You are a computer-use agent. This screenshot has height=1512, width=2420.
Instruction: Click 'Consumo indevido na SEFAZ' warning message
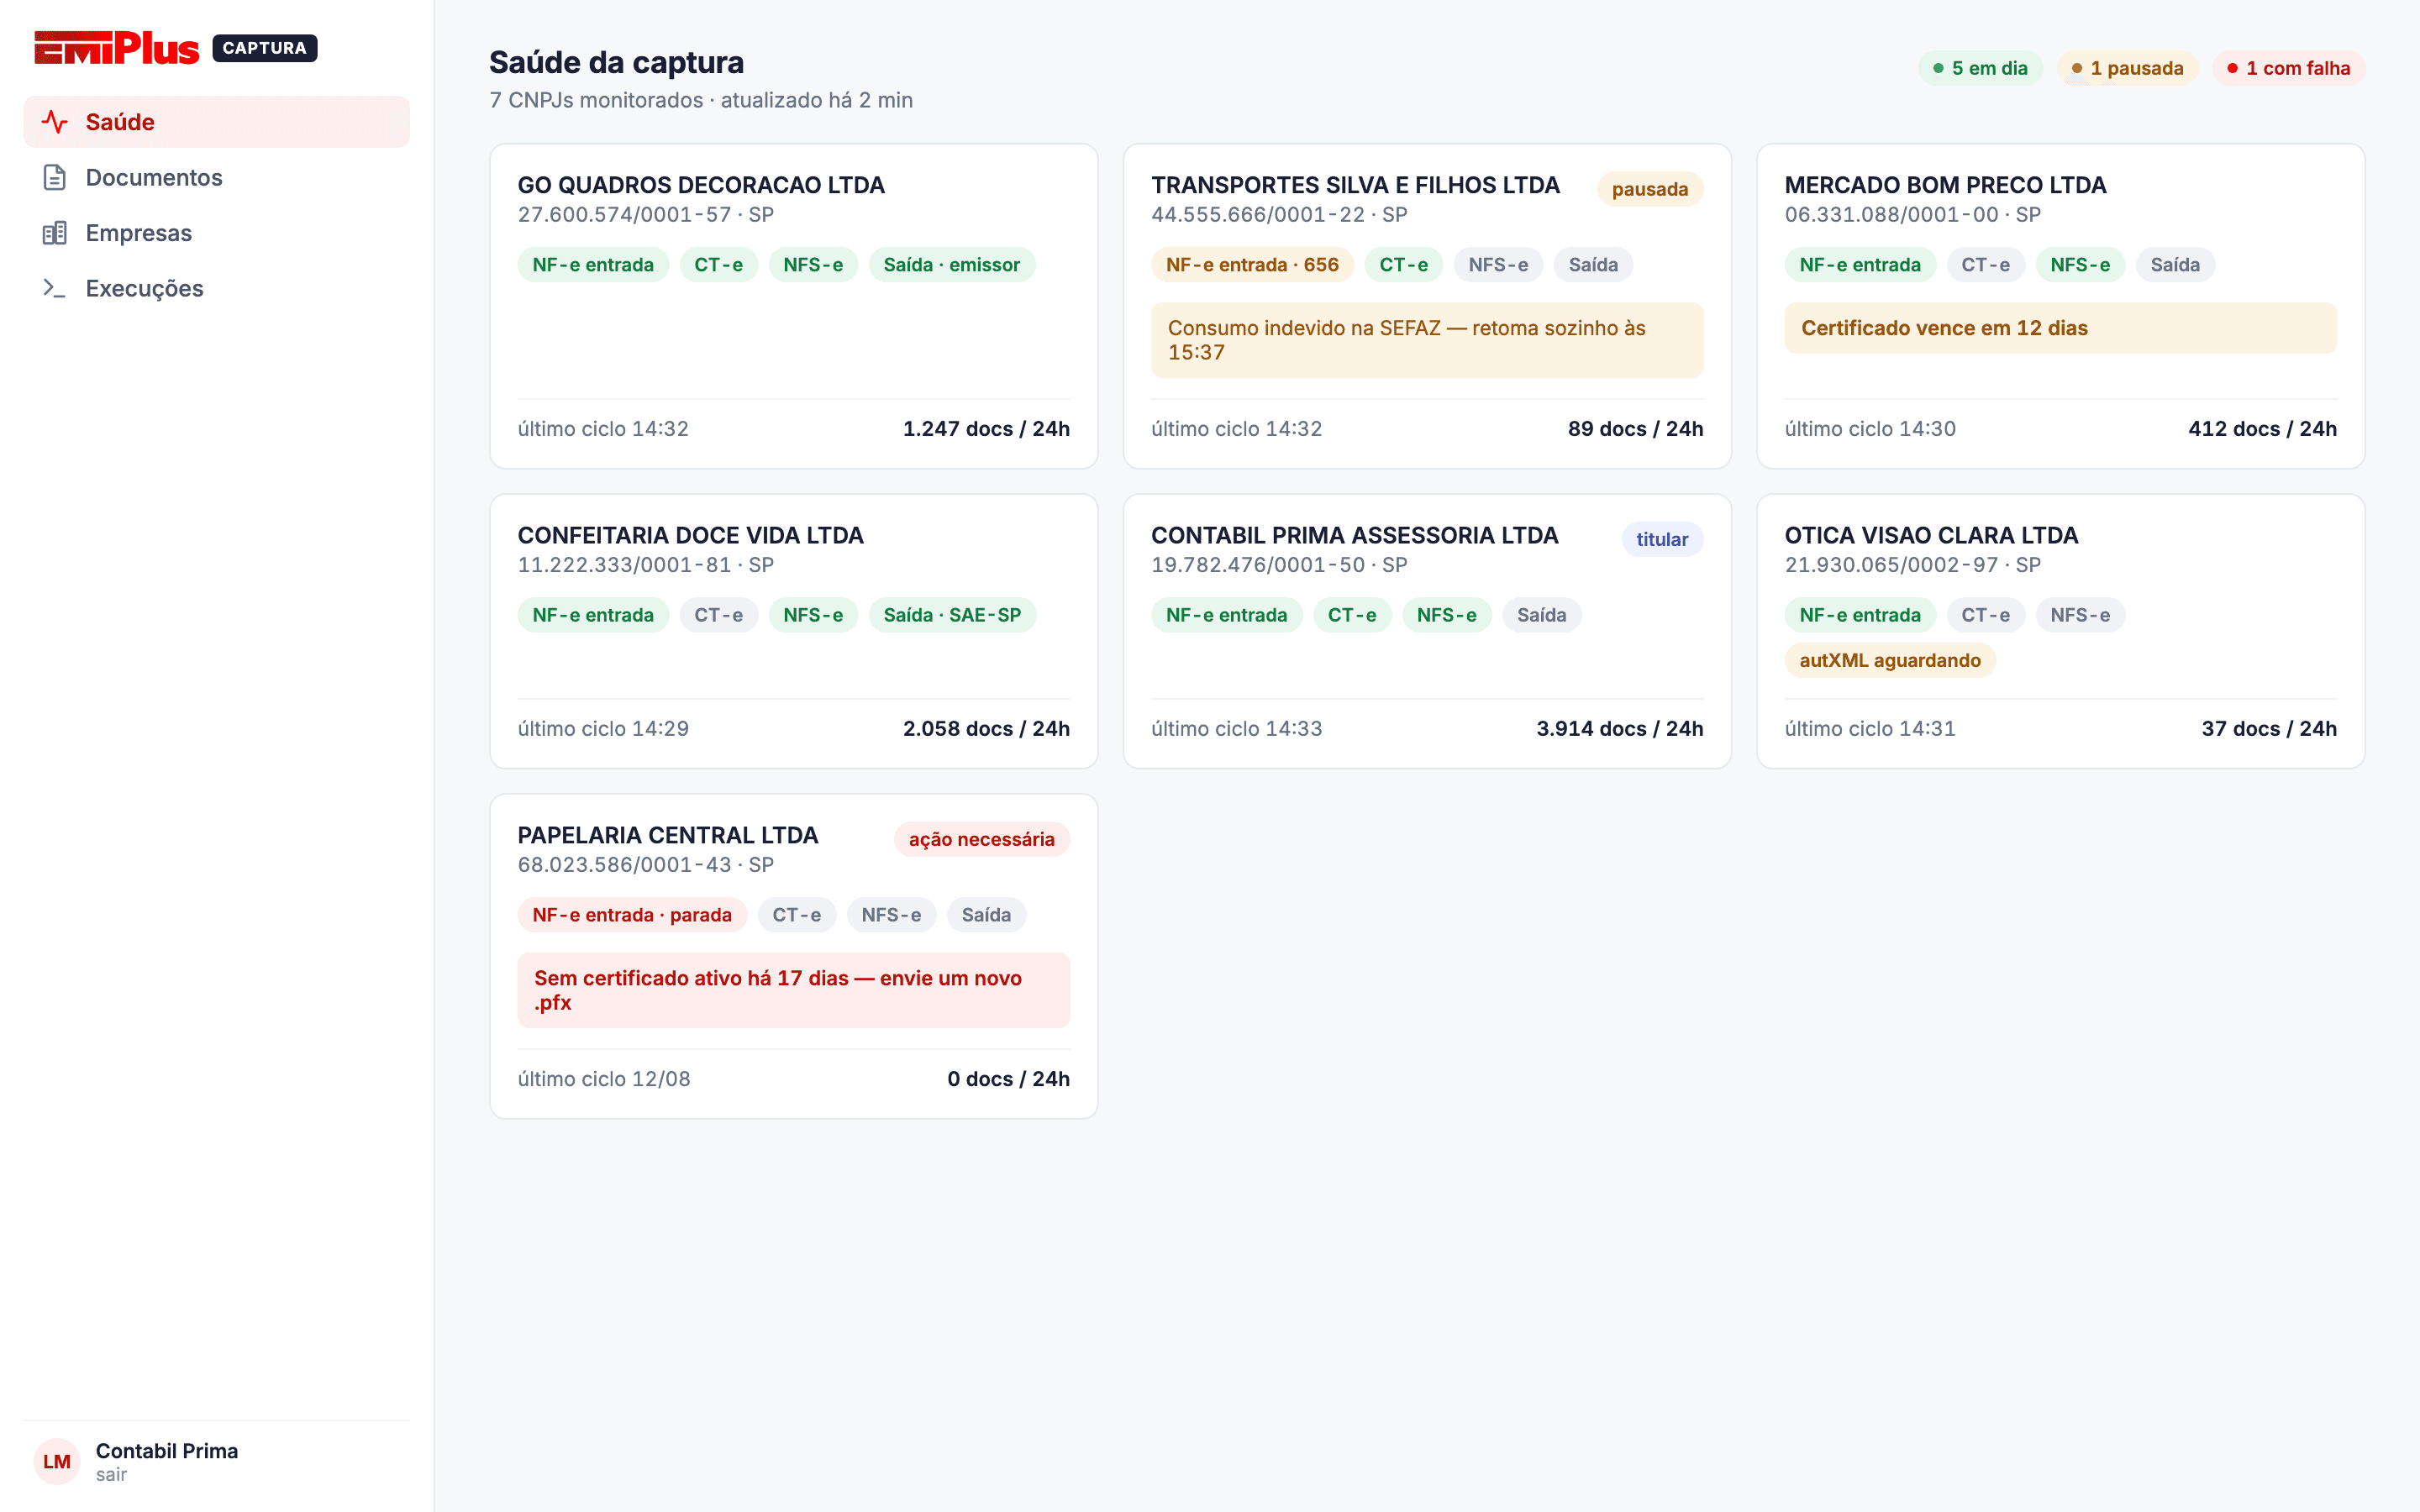click(1427, 340)
